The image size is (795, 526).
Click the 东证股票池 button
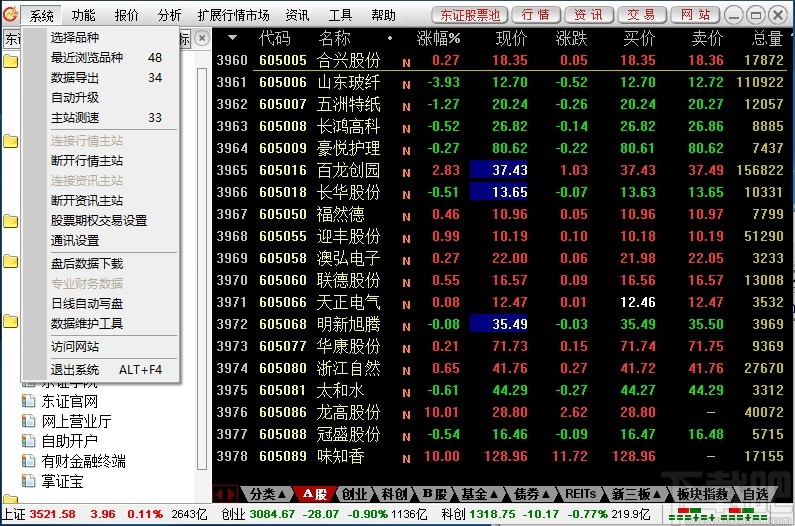[x=470, y=15]
